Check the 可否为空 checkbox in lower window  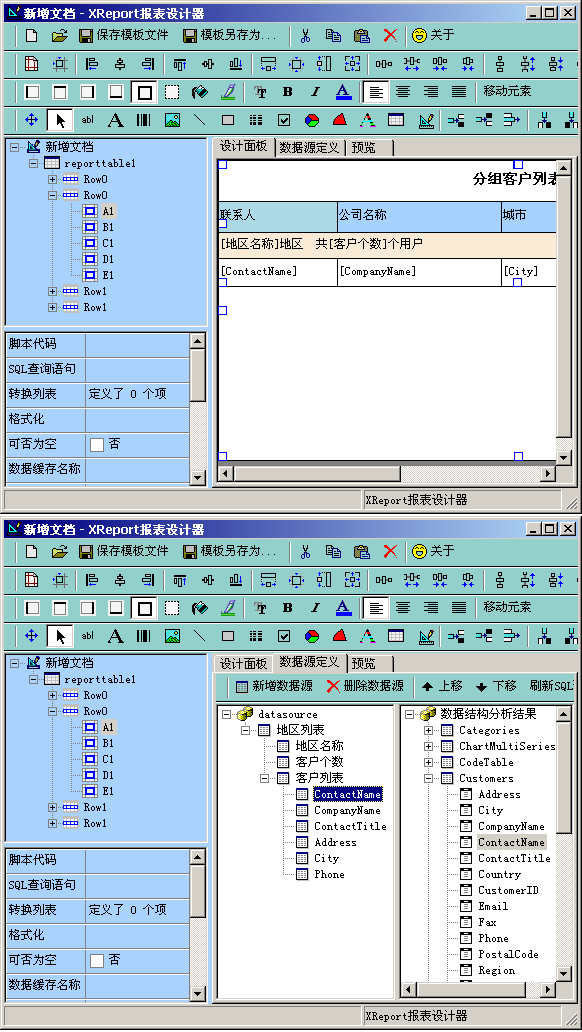[97, 961]
